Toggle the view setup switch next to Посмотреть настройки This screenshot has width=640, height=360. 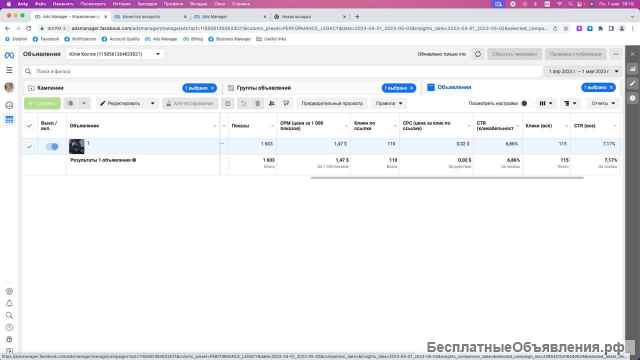click(524, 103)
